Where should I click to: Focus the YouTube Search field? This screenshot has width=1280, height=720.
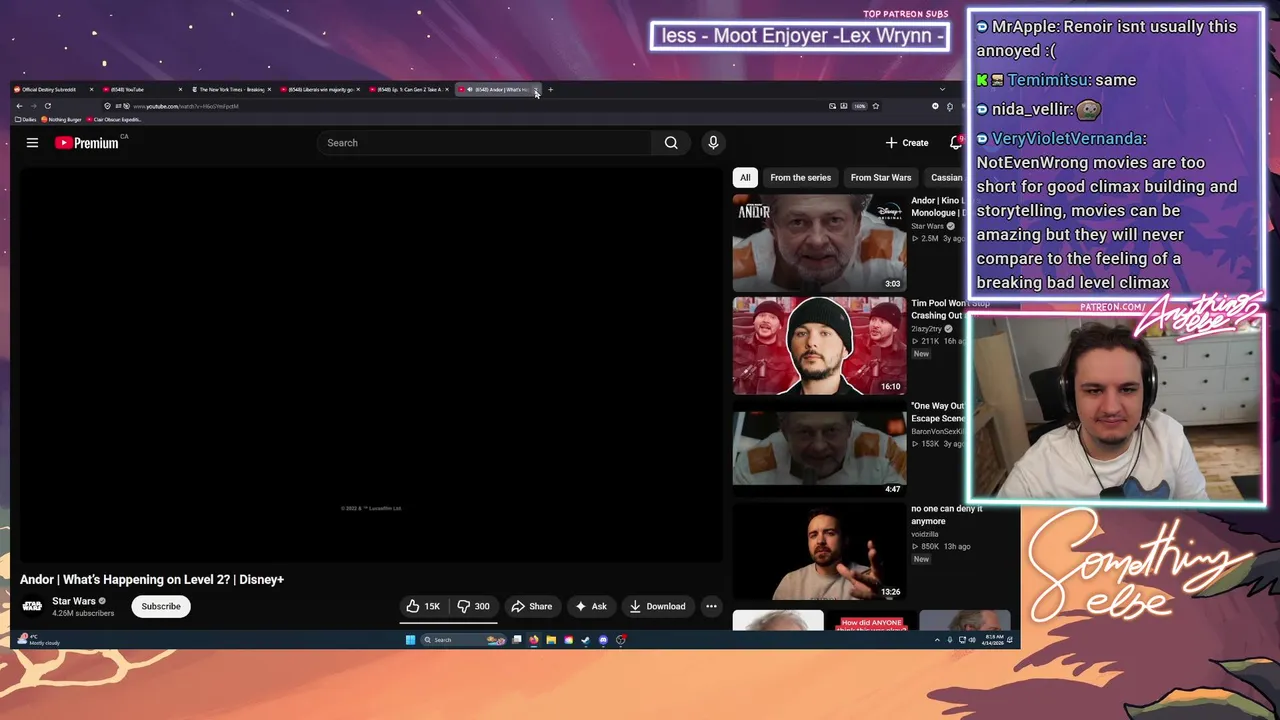coord(485,143)
